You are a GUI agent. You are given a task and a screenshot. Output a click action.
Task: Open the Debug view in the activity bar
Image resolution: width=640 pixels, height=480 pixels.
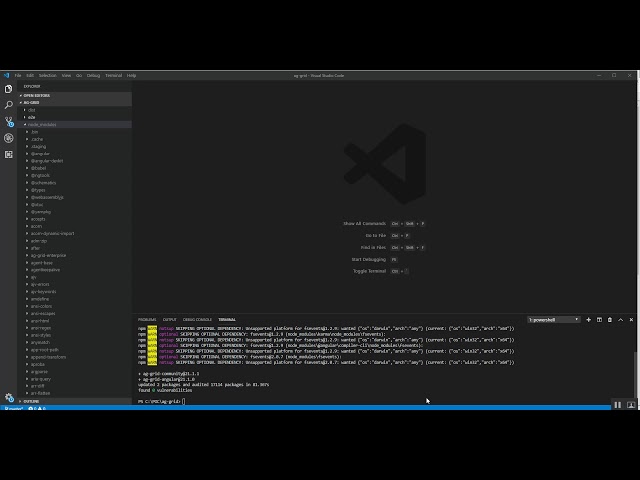(9, 138)
